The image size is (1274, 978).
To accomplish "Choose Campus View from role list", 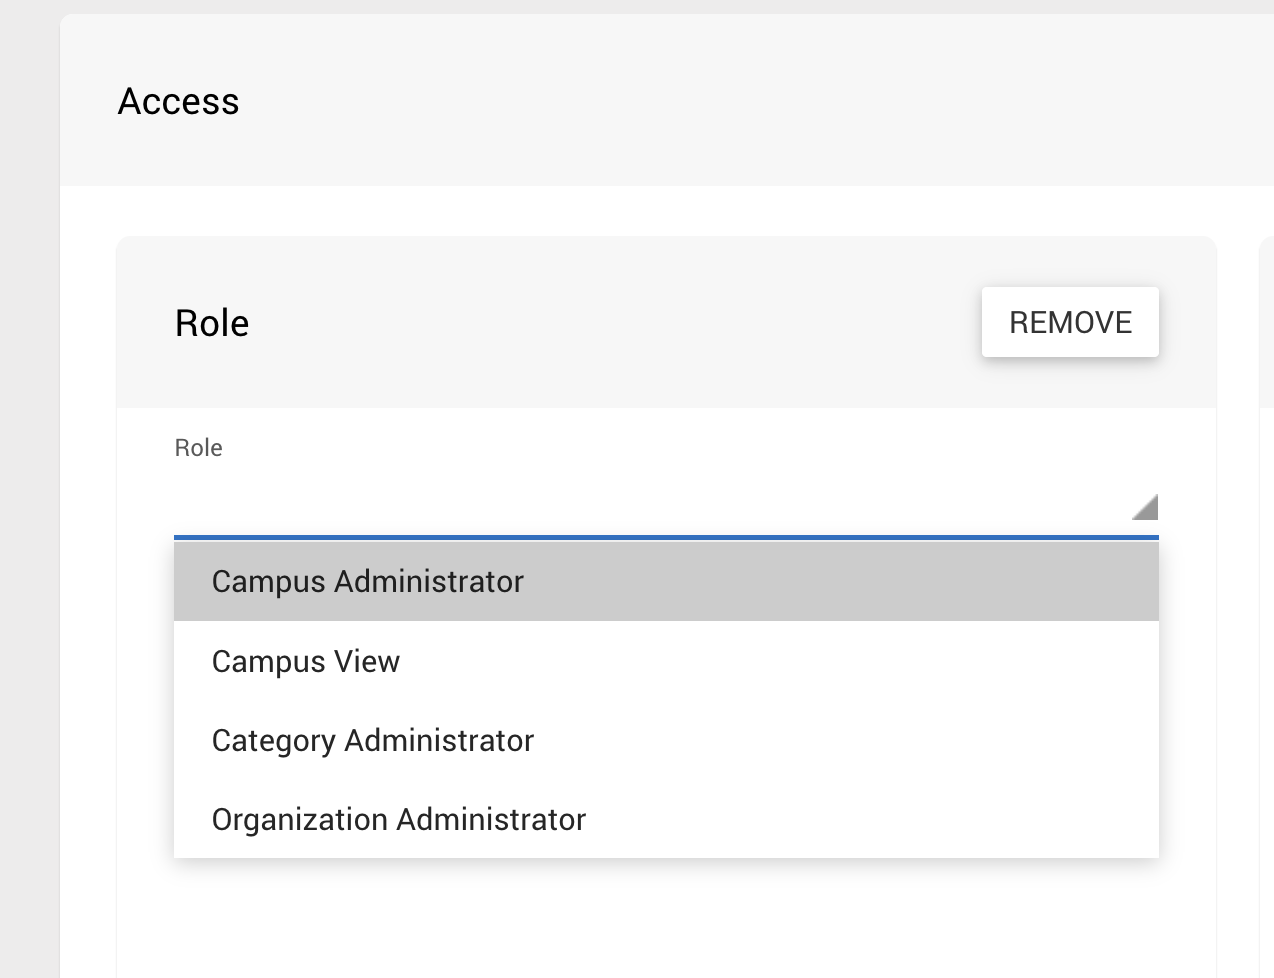I will 666,661.
